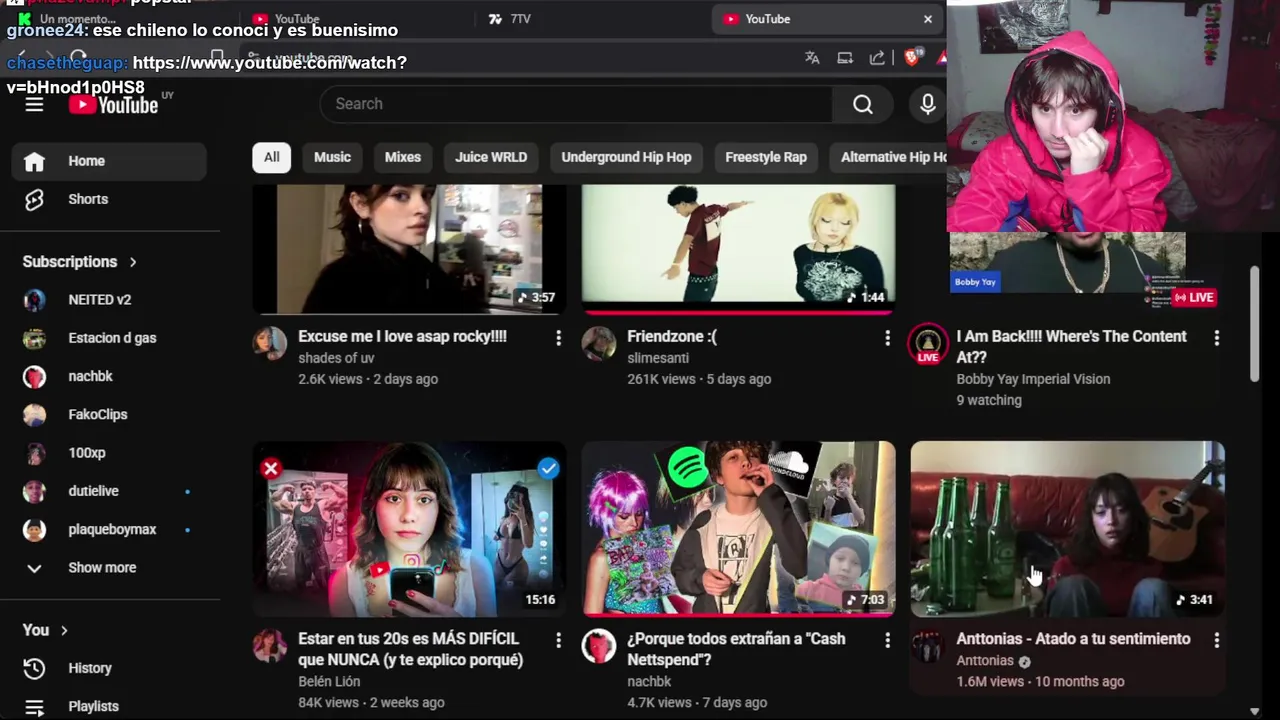Open NEITED v2 subscription channel
Image resolution: width=1280 pixels, height=720 pixels.
tap(109, 300)
